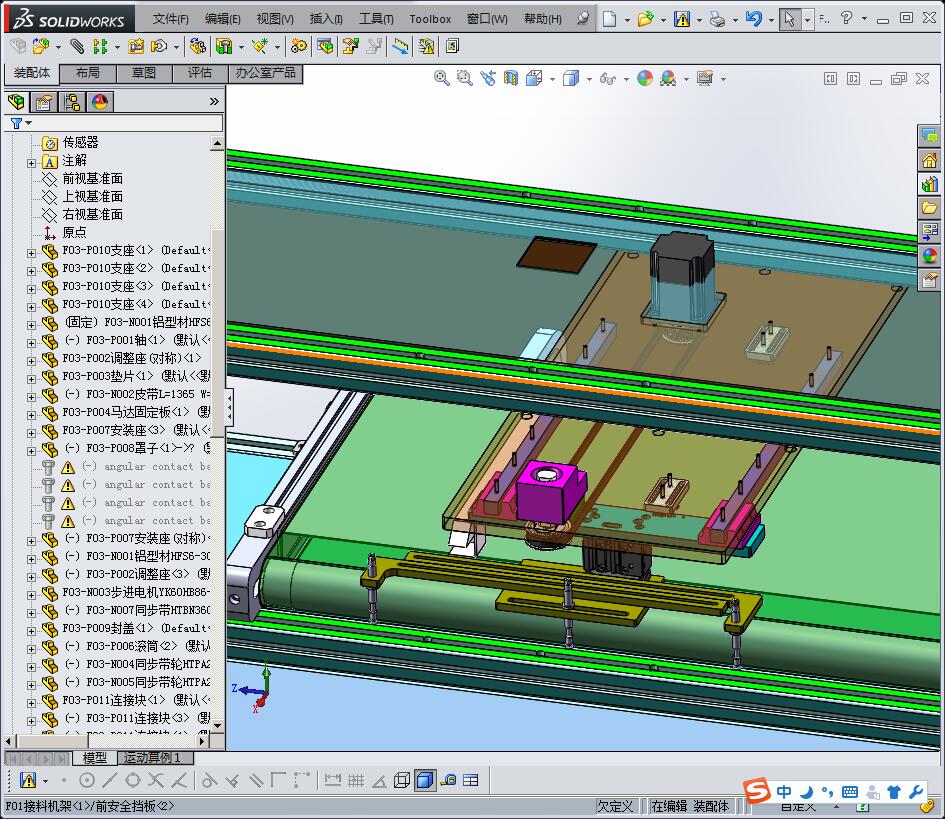Screen dimensions: 945x819
Task: Click the Print toolbar icon
Action: pyautogui.click(x=717, y=19)
